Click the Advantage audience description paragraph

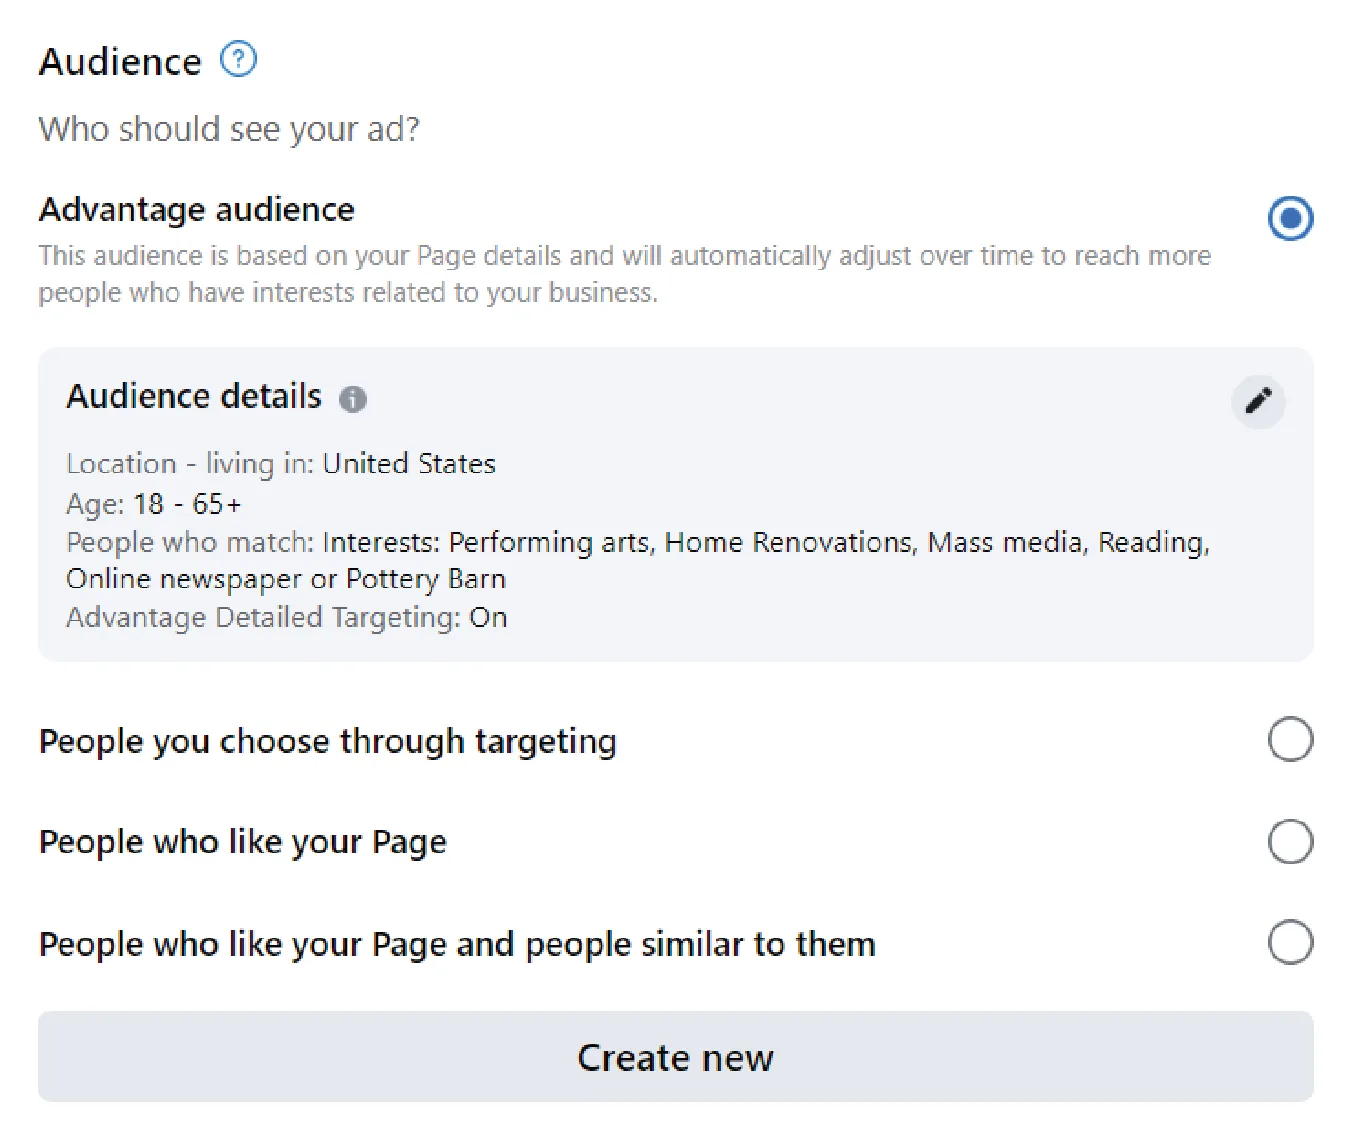pyautogui.click(x=625, y=274)
